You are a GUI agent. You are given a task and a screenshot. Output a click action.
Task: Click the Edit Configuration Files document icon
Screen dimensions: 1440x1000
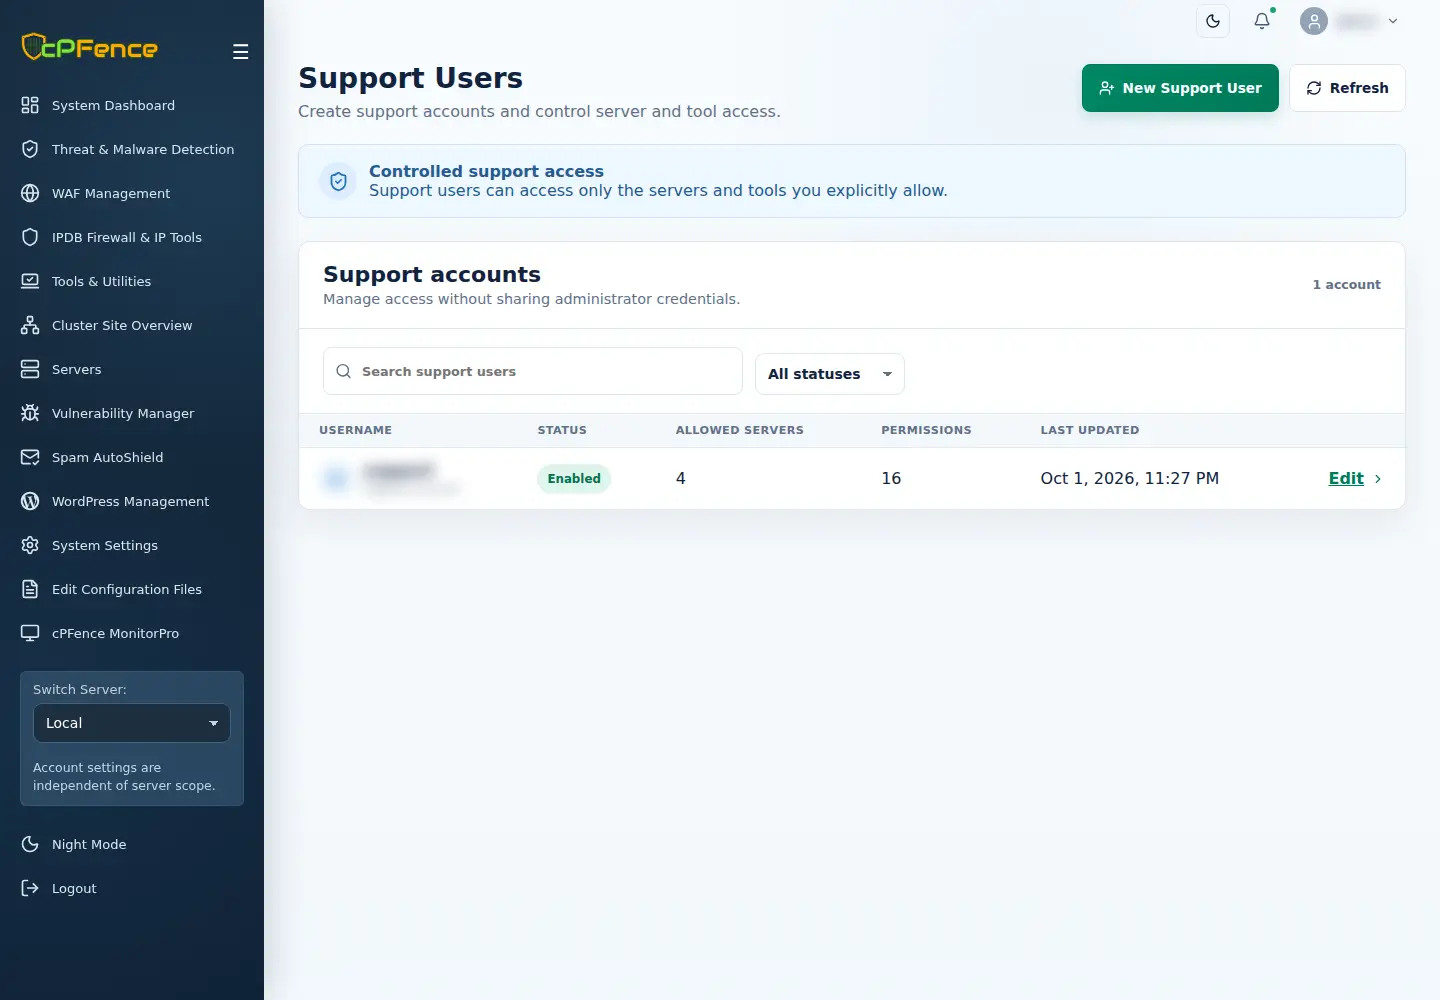coord(30,589)
